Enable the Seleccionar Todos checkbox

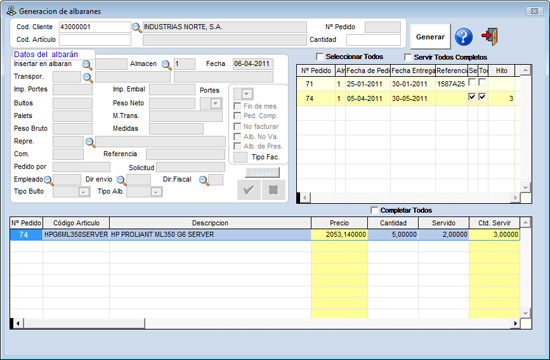(x=320, y=57)
